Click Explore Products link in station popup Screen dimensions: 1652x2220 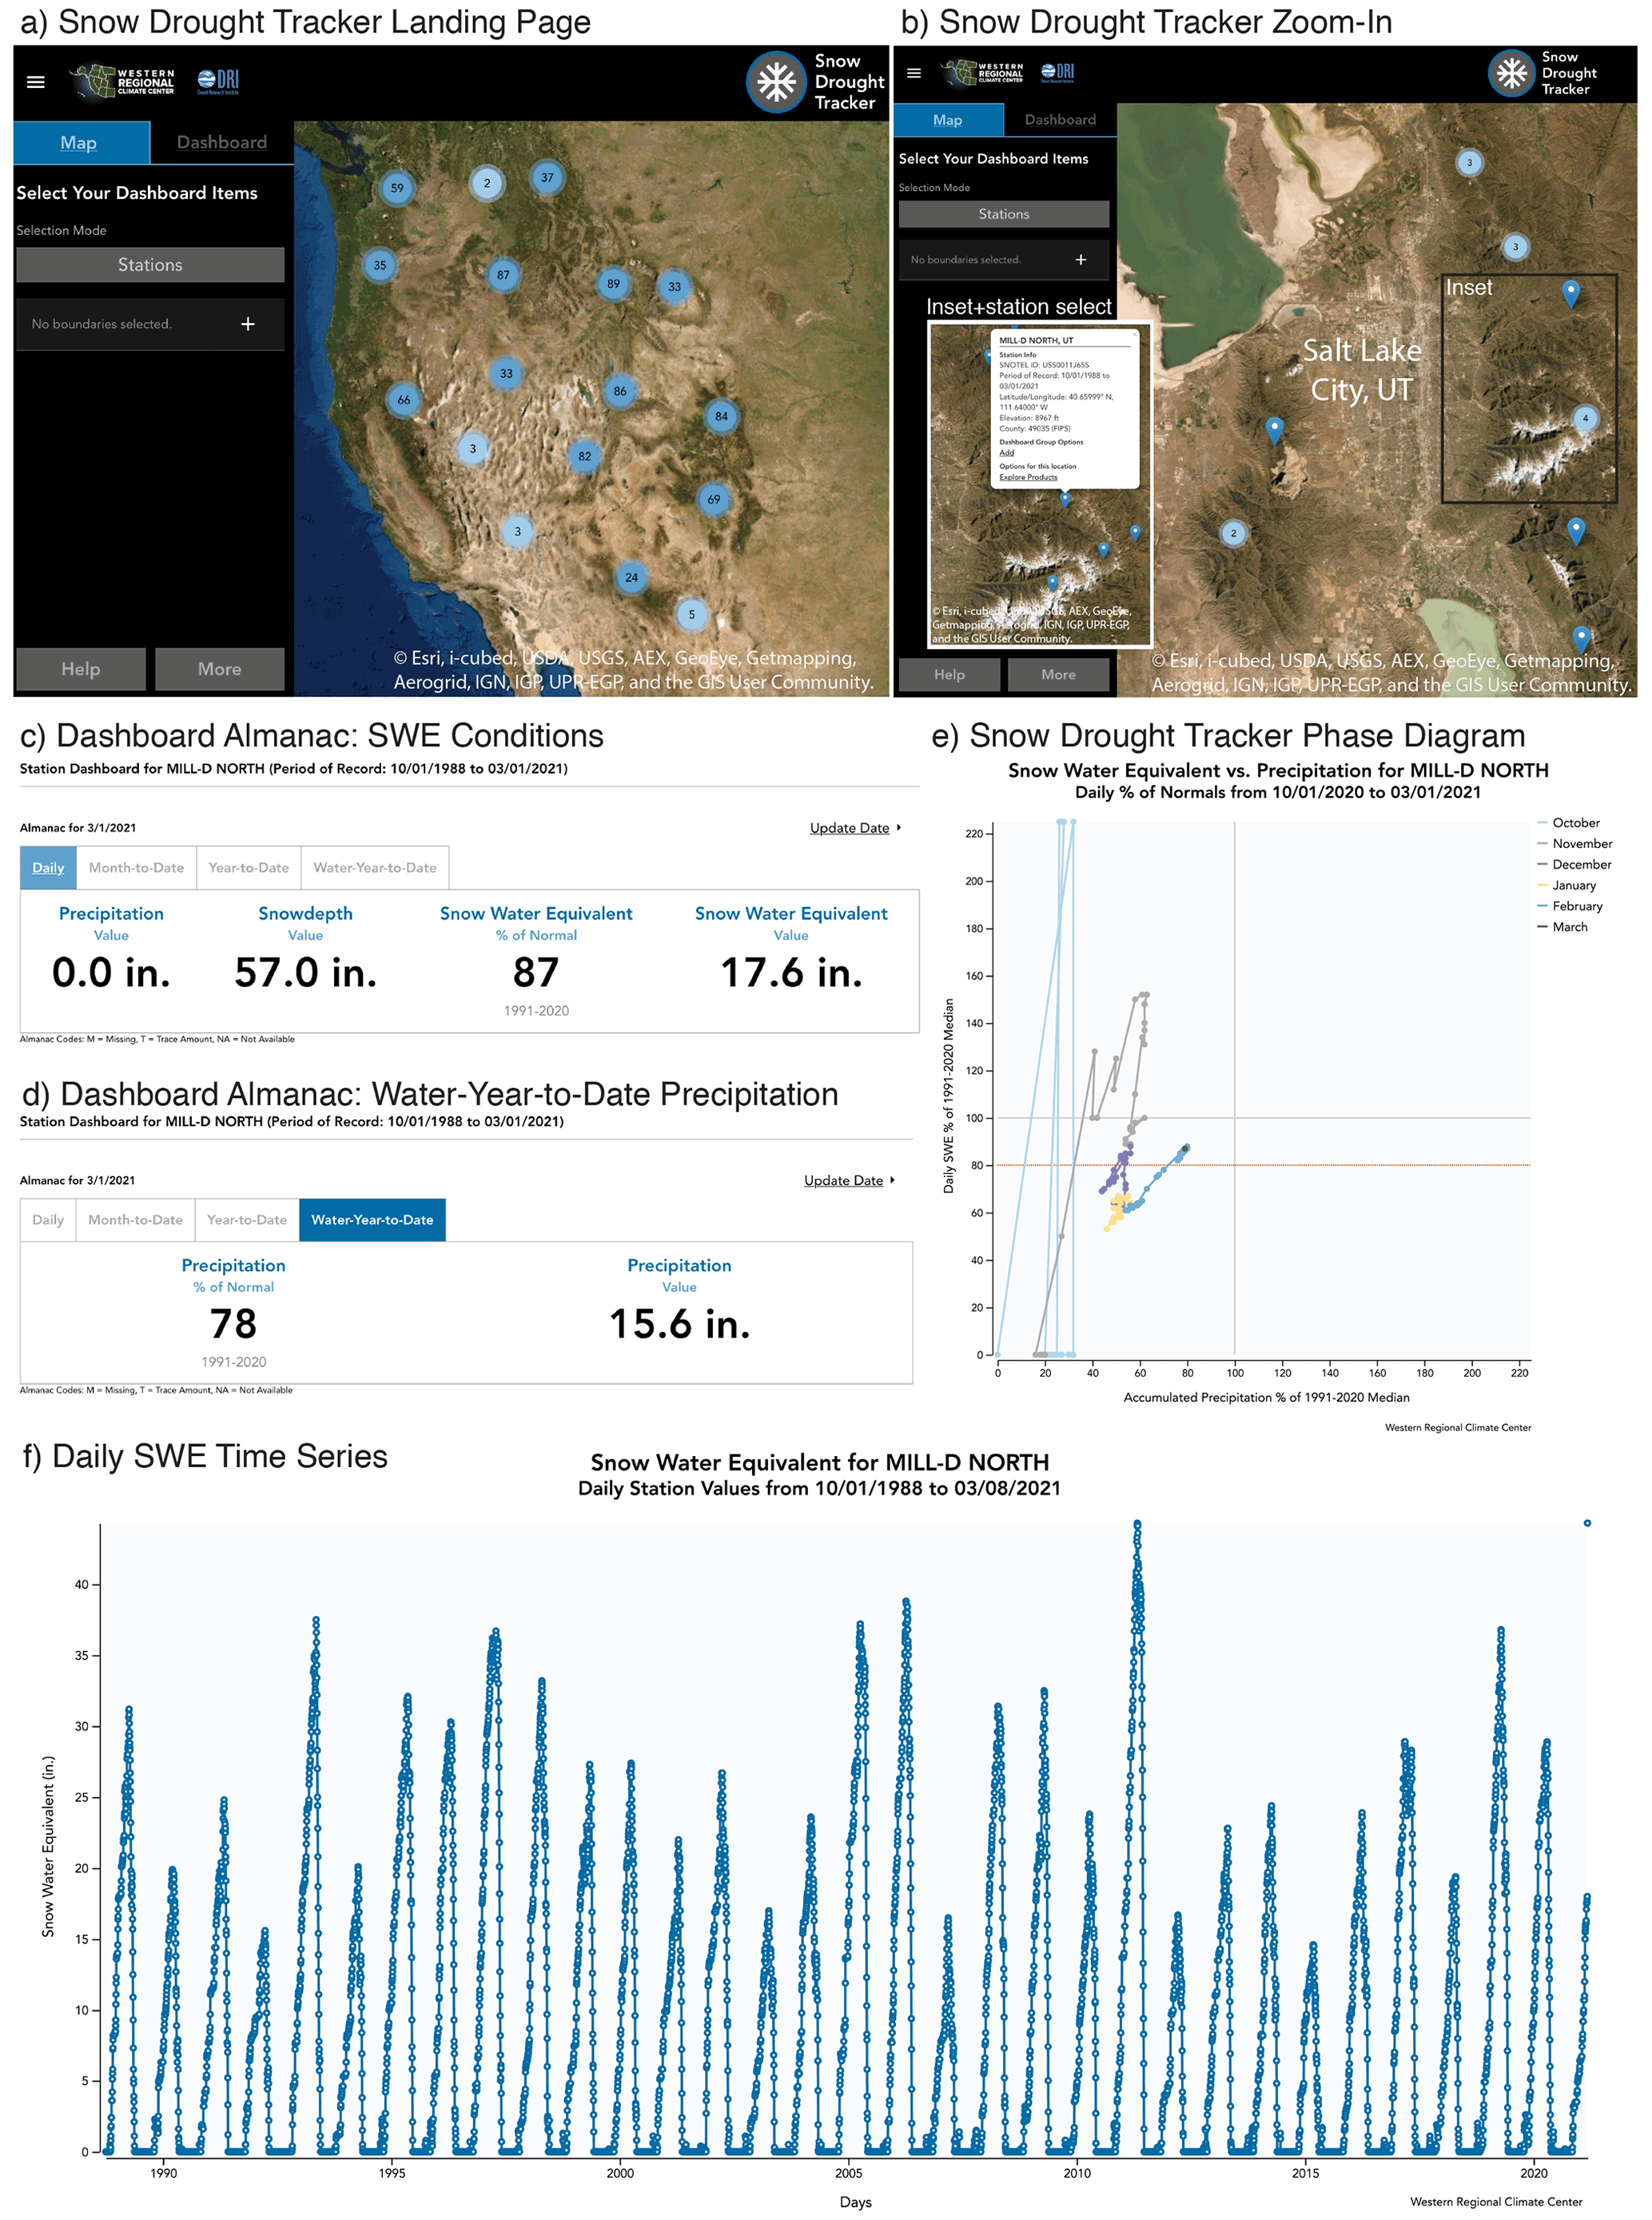click(x=1028, y=477)
